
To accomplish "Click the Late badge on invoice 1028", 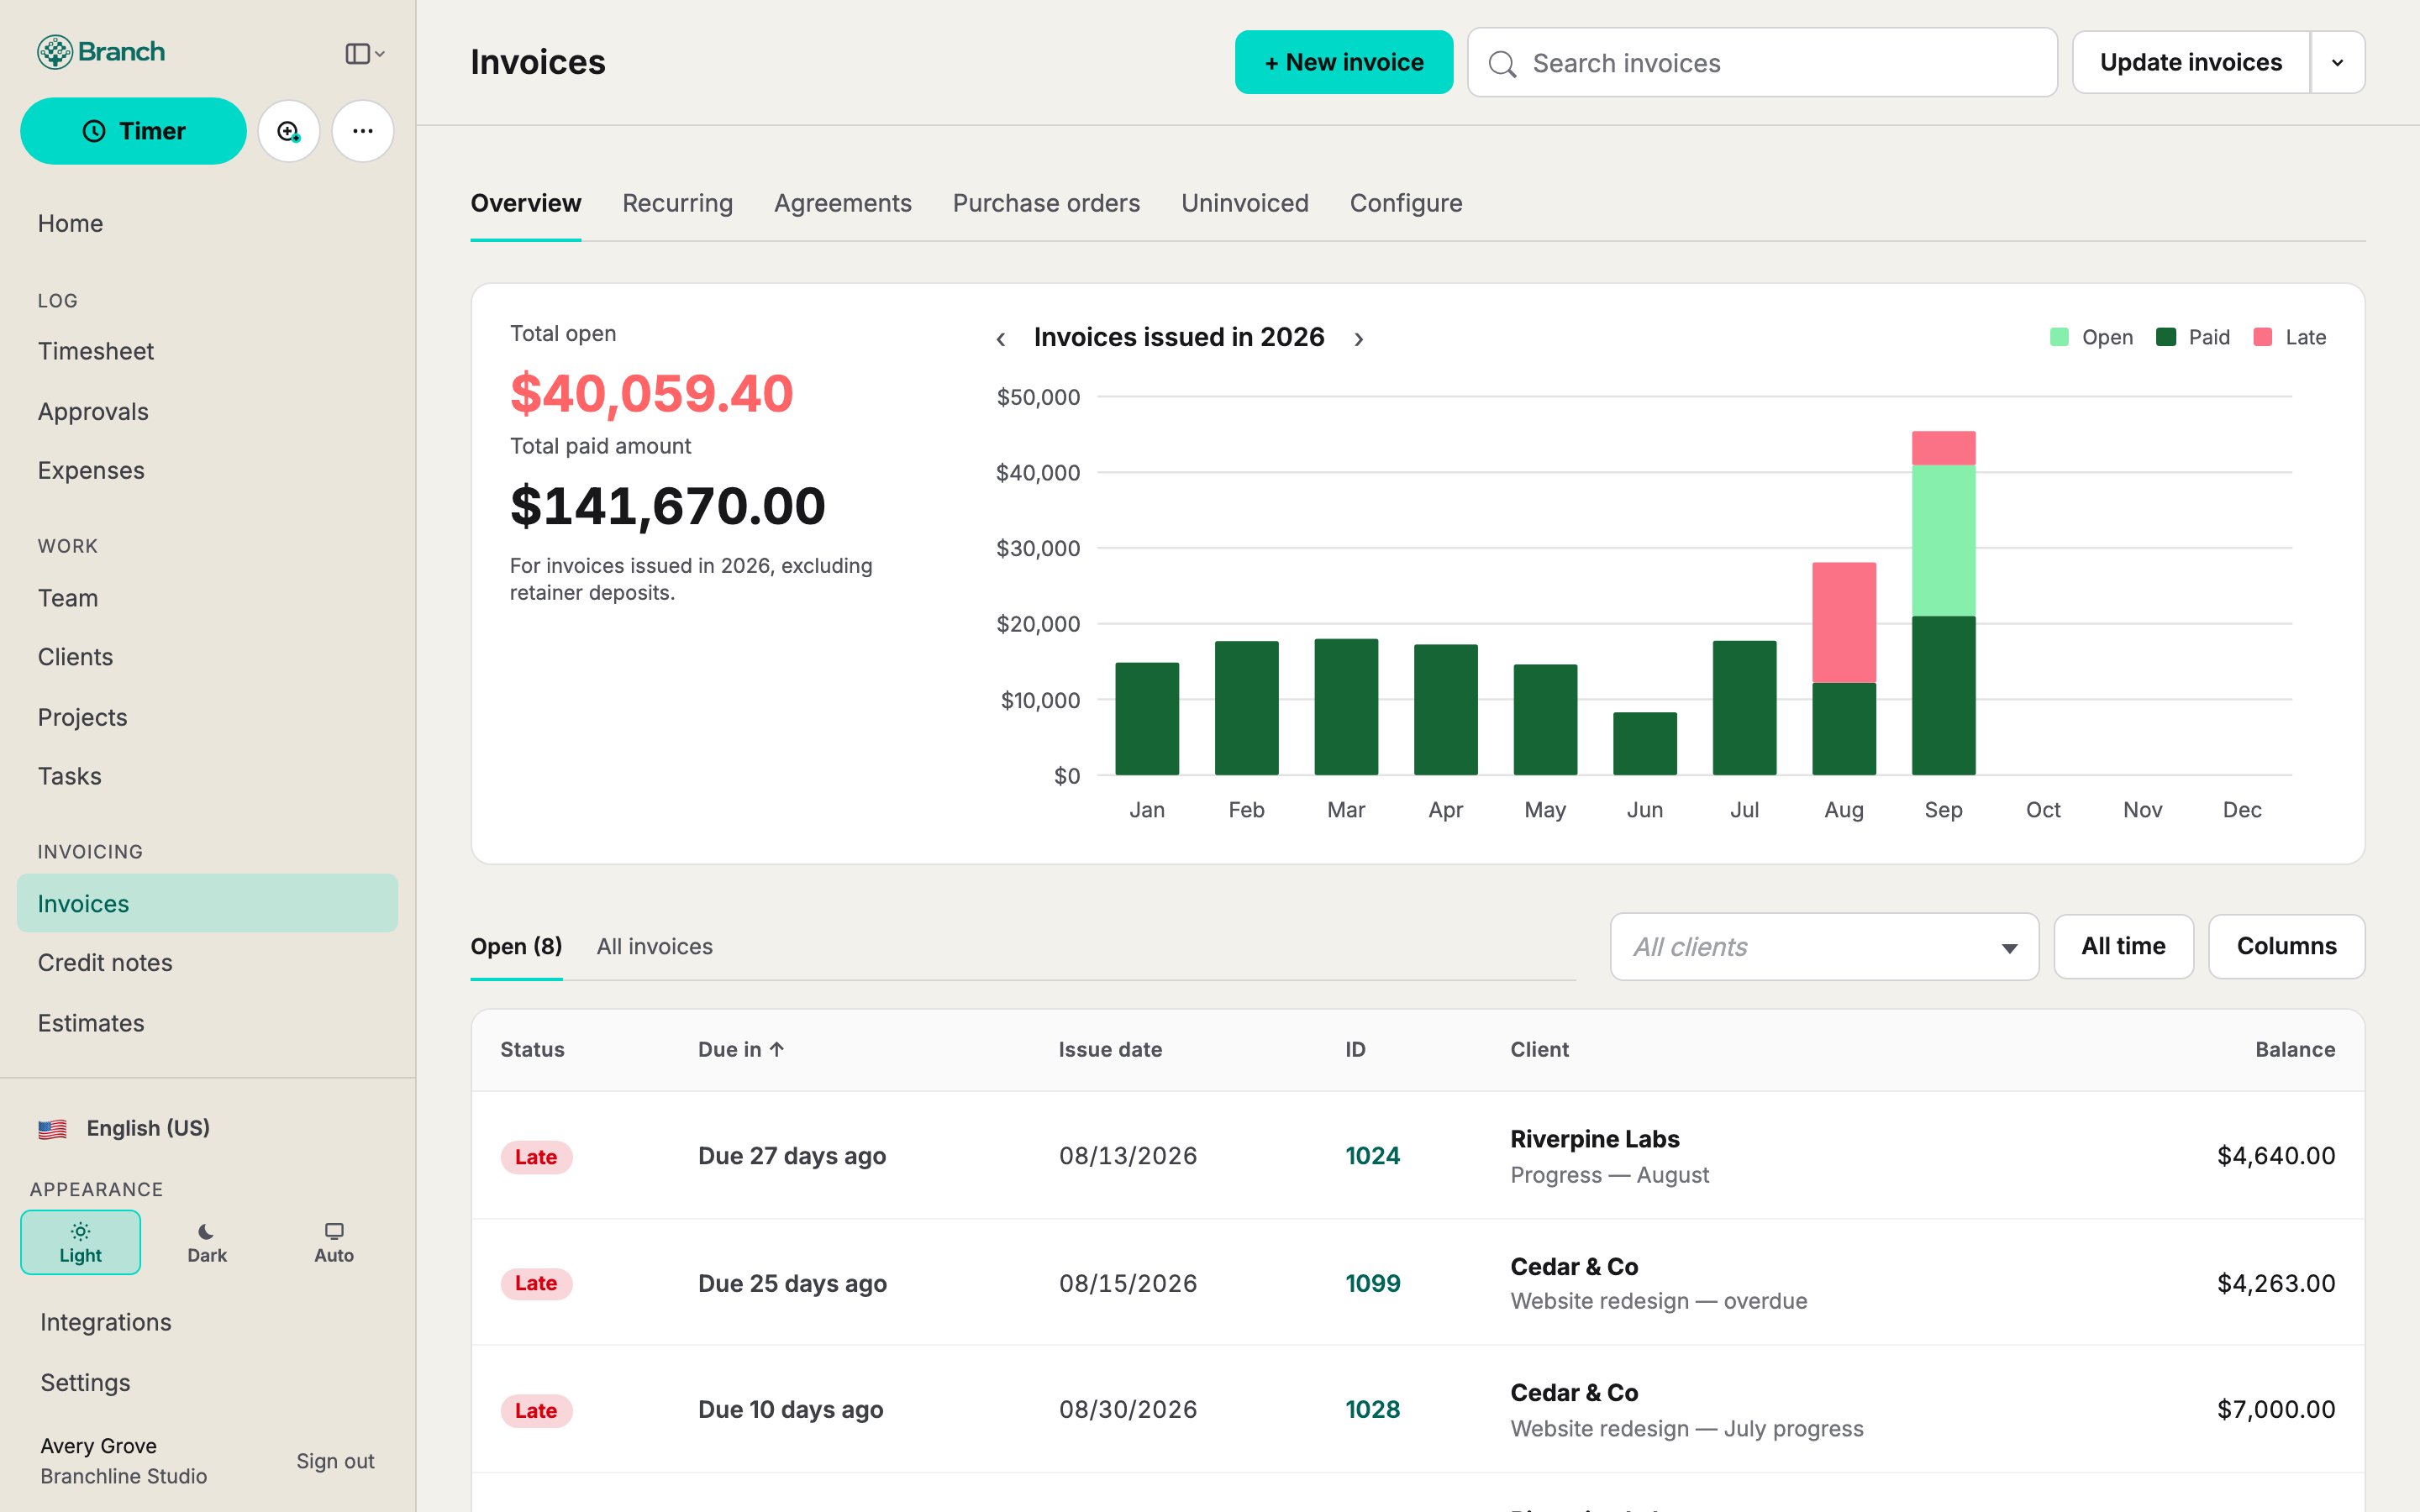I will click(536, 1411).
